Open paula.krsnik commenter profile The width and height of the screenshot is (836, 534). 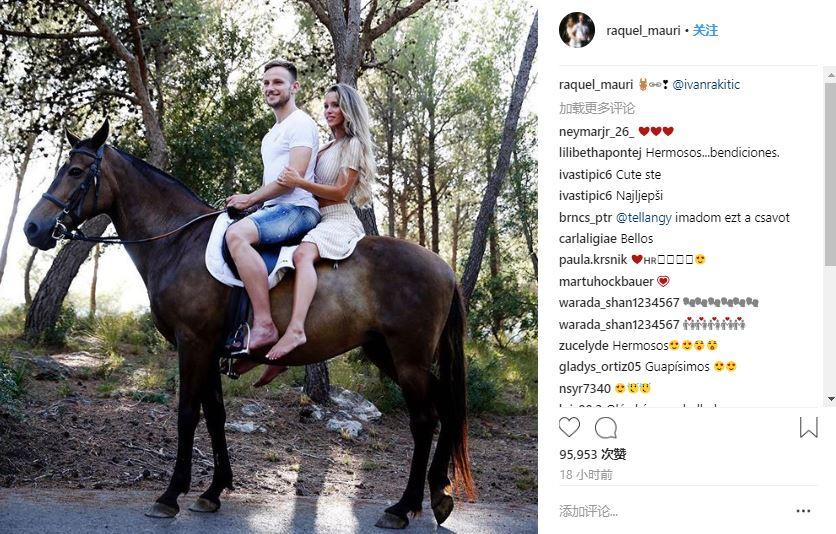593,260
